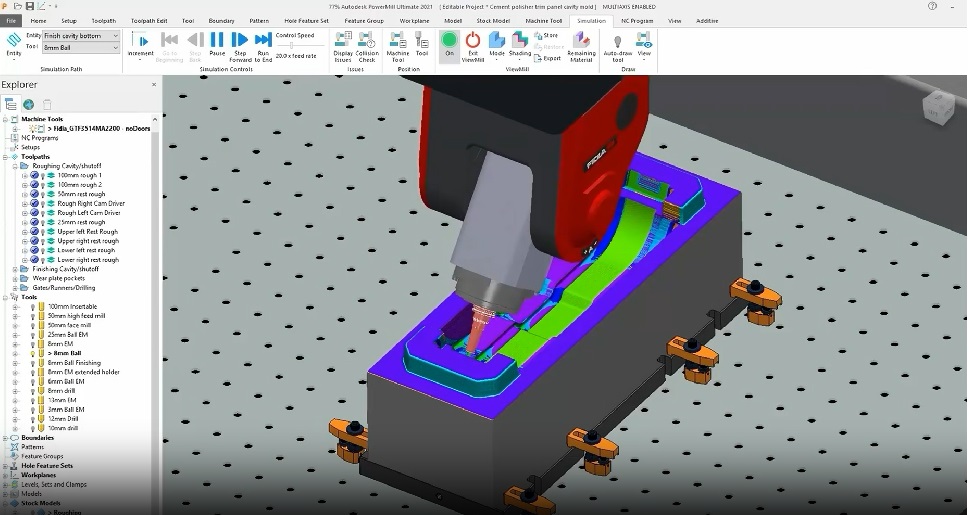Click the Step Forward simulation icon
Screen dimensions: 969x515
(240, 45)
